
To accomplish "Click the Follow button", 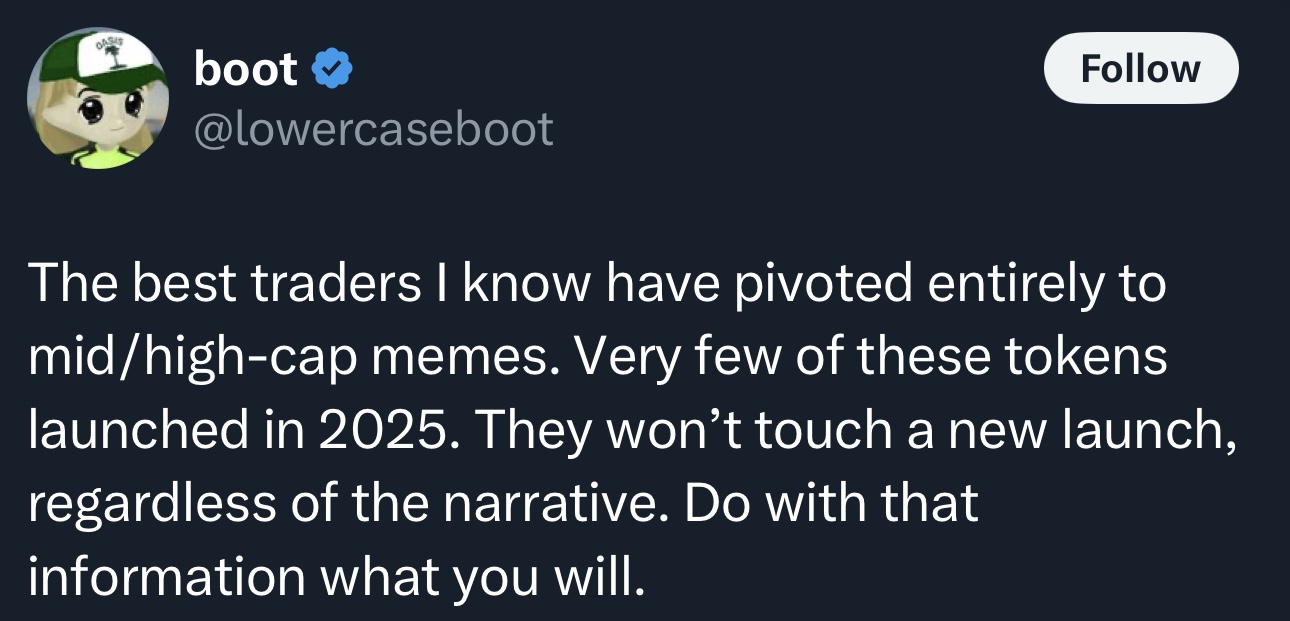I will pos(1140,68).
